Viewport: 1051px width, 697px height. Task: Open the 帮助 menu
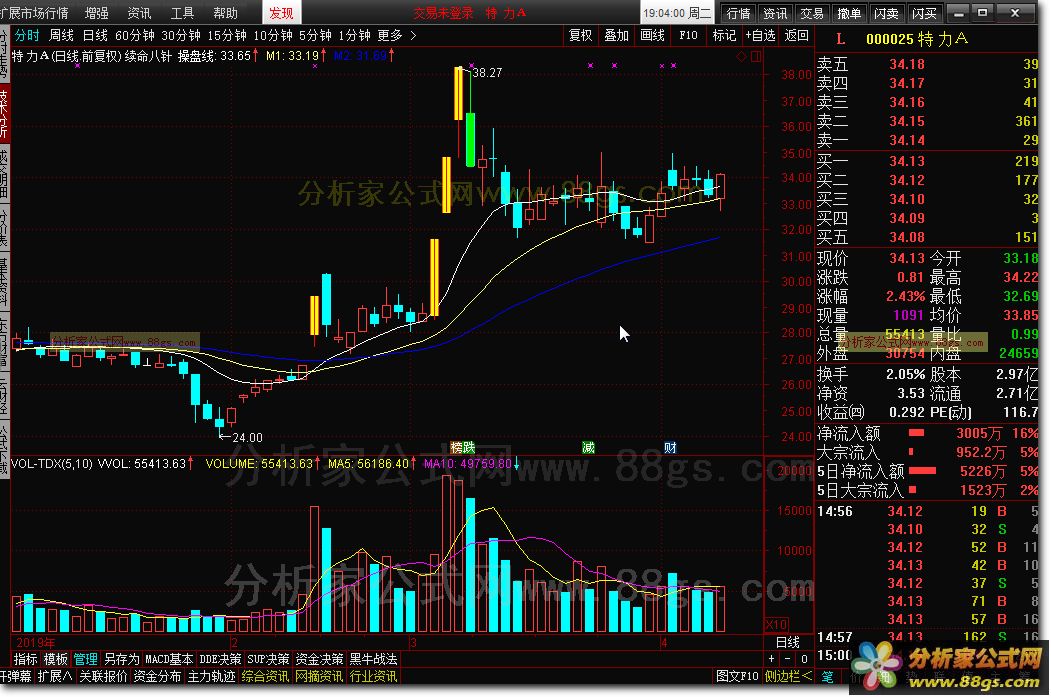(225, 13)
